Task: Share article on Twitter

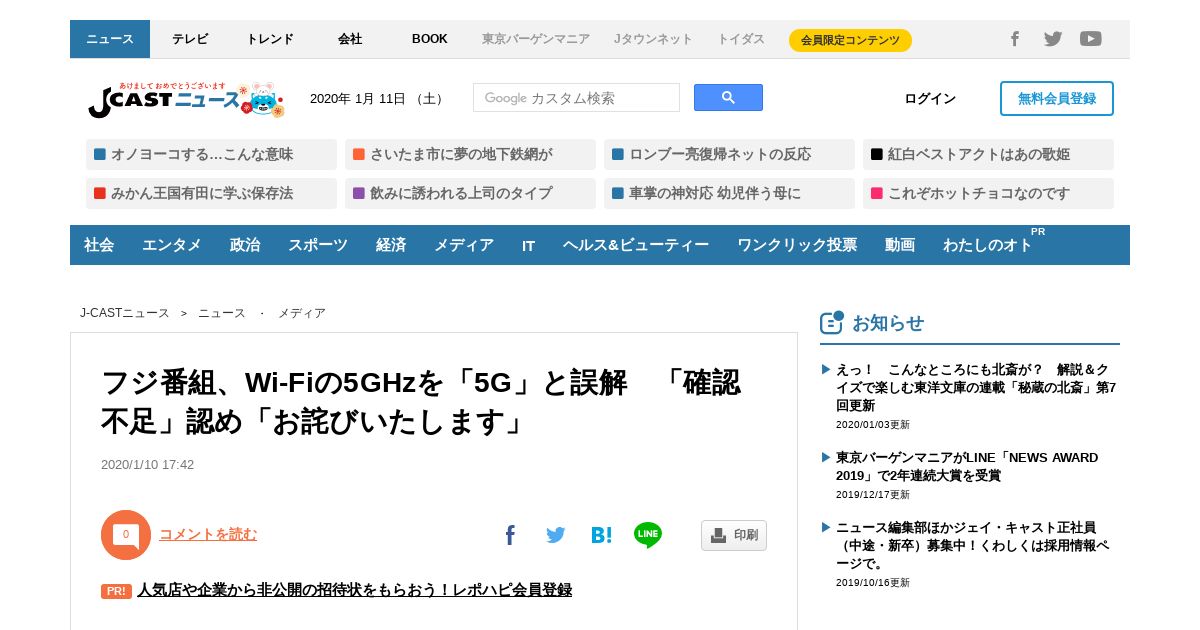Action: click(556, 535)
